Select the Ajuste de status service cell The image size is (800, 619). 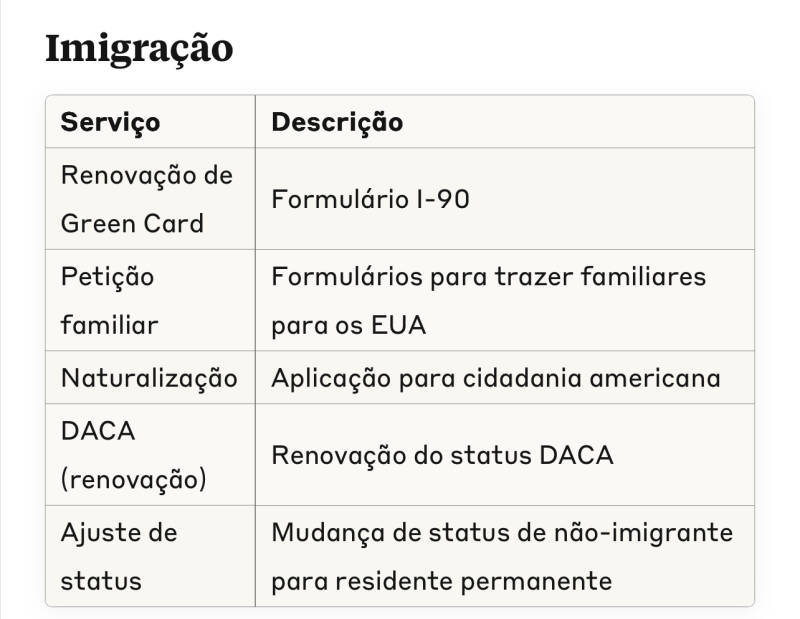pyautogui.click(x=118, y=556)
